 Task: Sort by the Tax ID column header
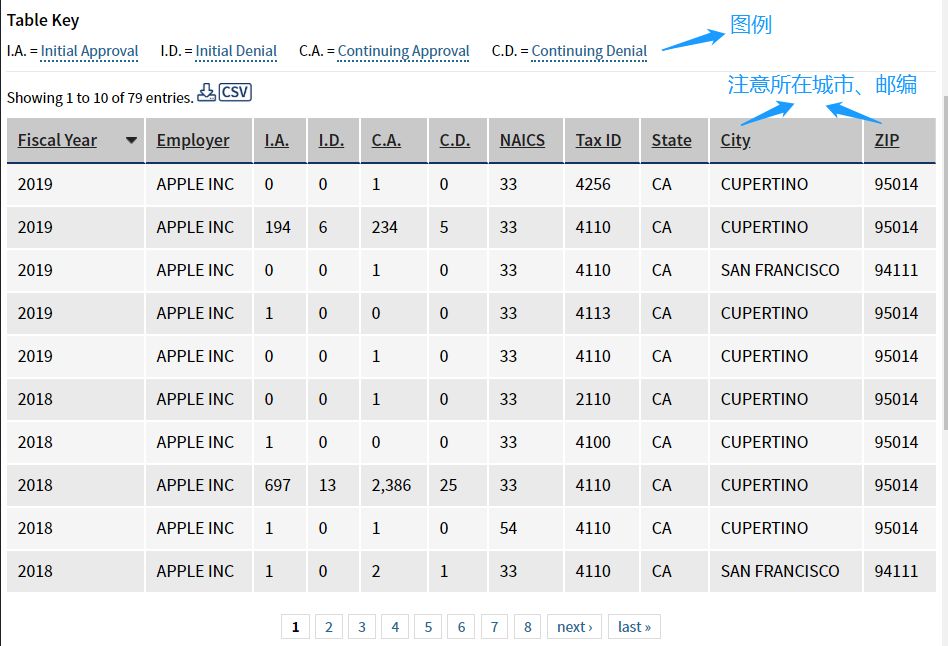(598, 140)
